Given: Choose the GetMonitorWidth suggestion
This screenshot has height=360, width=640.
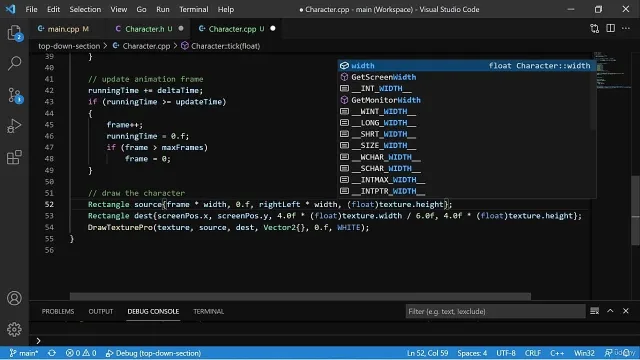Looking at the screenshot, I should (x=466, y=100).
